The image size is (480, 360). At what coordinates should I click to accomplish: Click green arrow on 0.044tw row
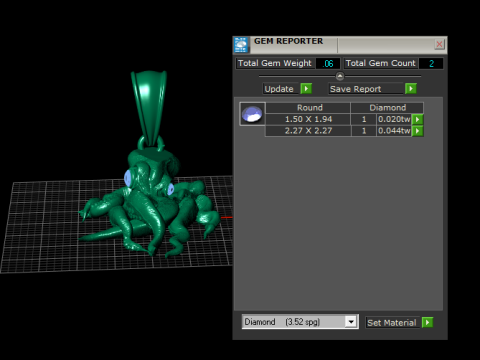pos(417,131)
